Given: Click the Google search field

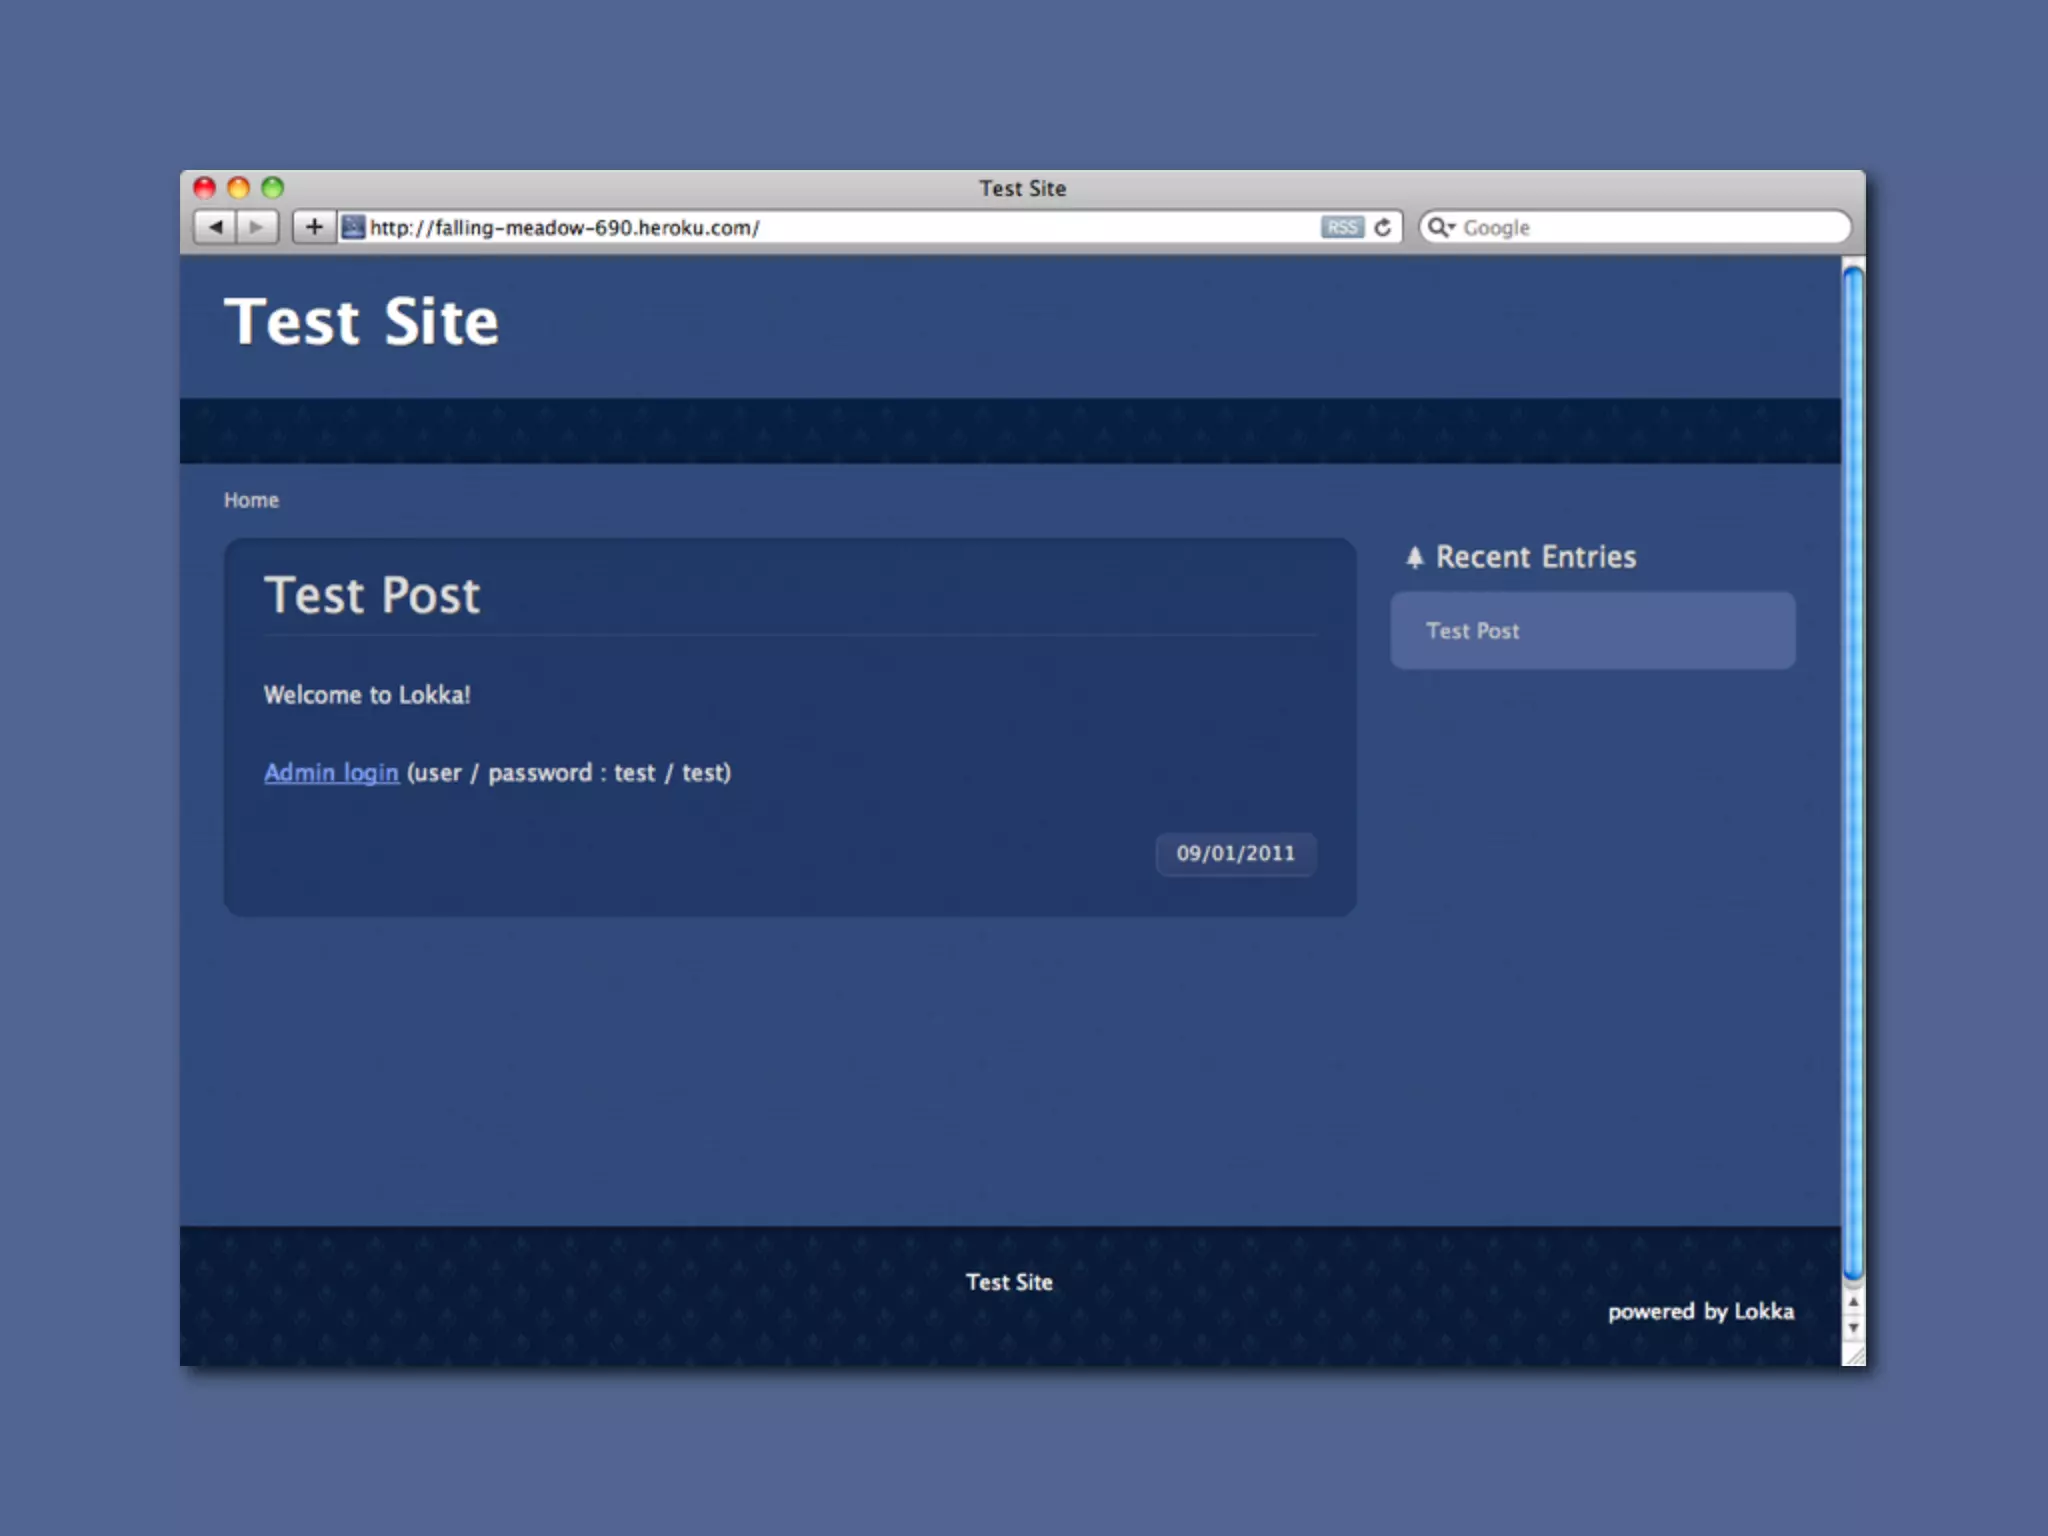Looking at the screenshot, I should 1650,227.
